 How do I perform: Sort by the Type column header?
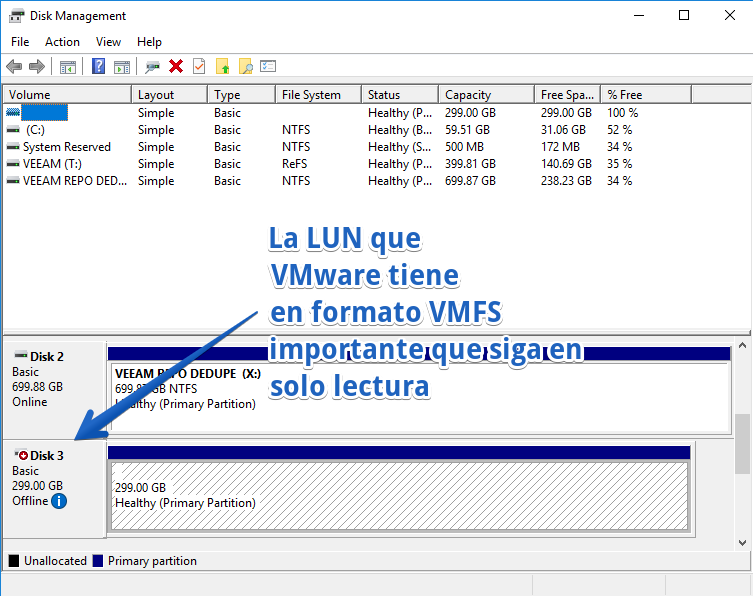click(x=242, y=95)
